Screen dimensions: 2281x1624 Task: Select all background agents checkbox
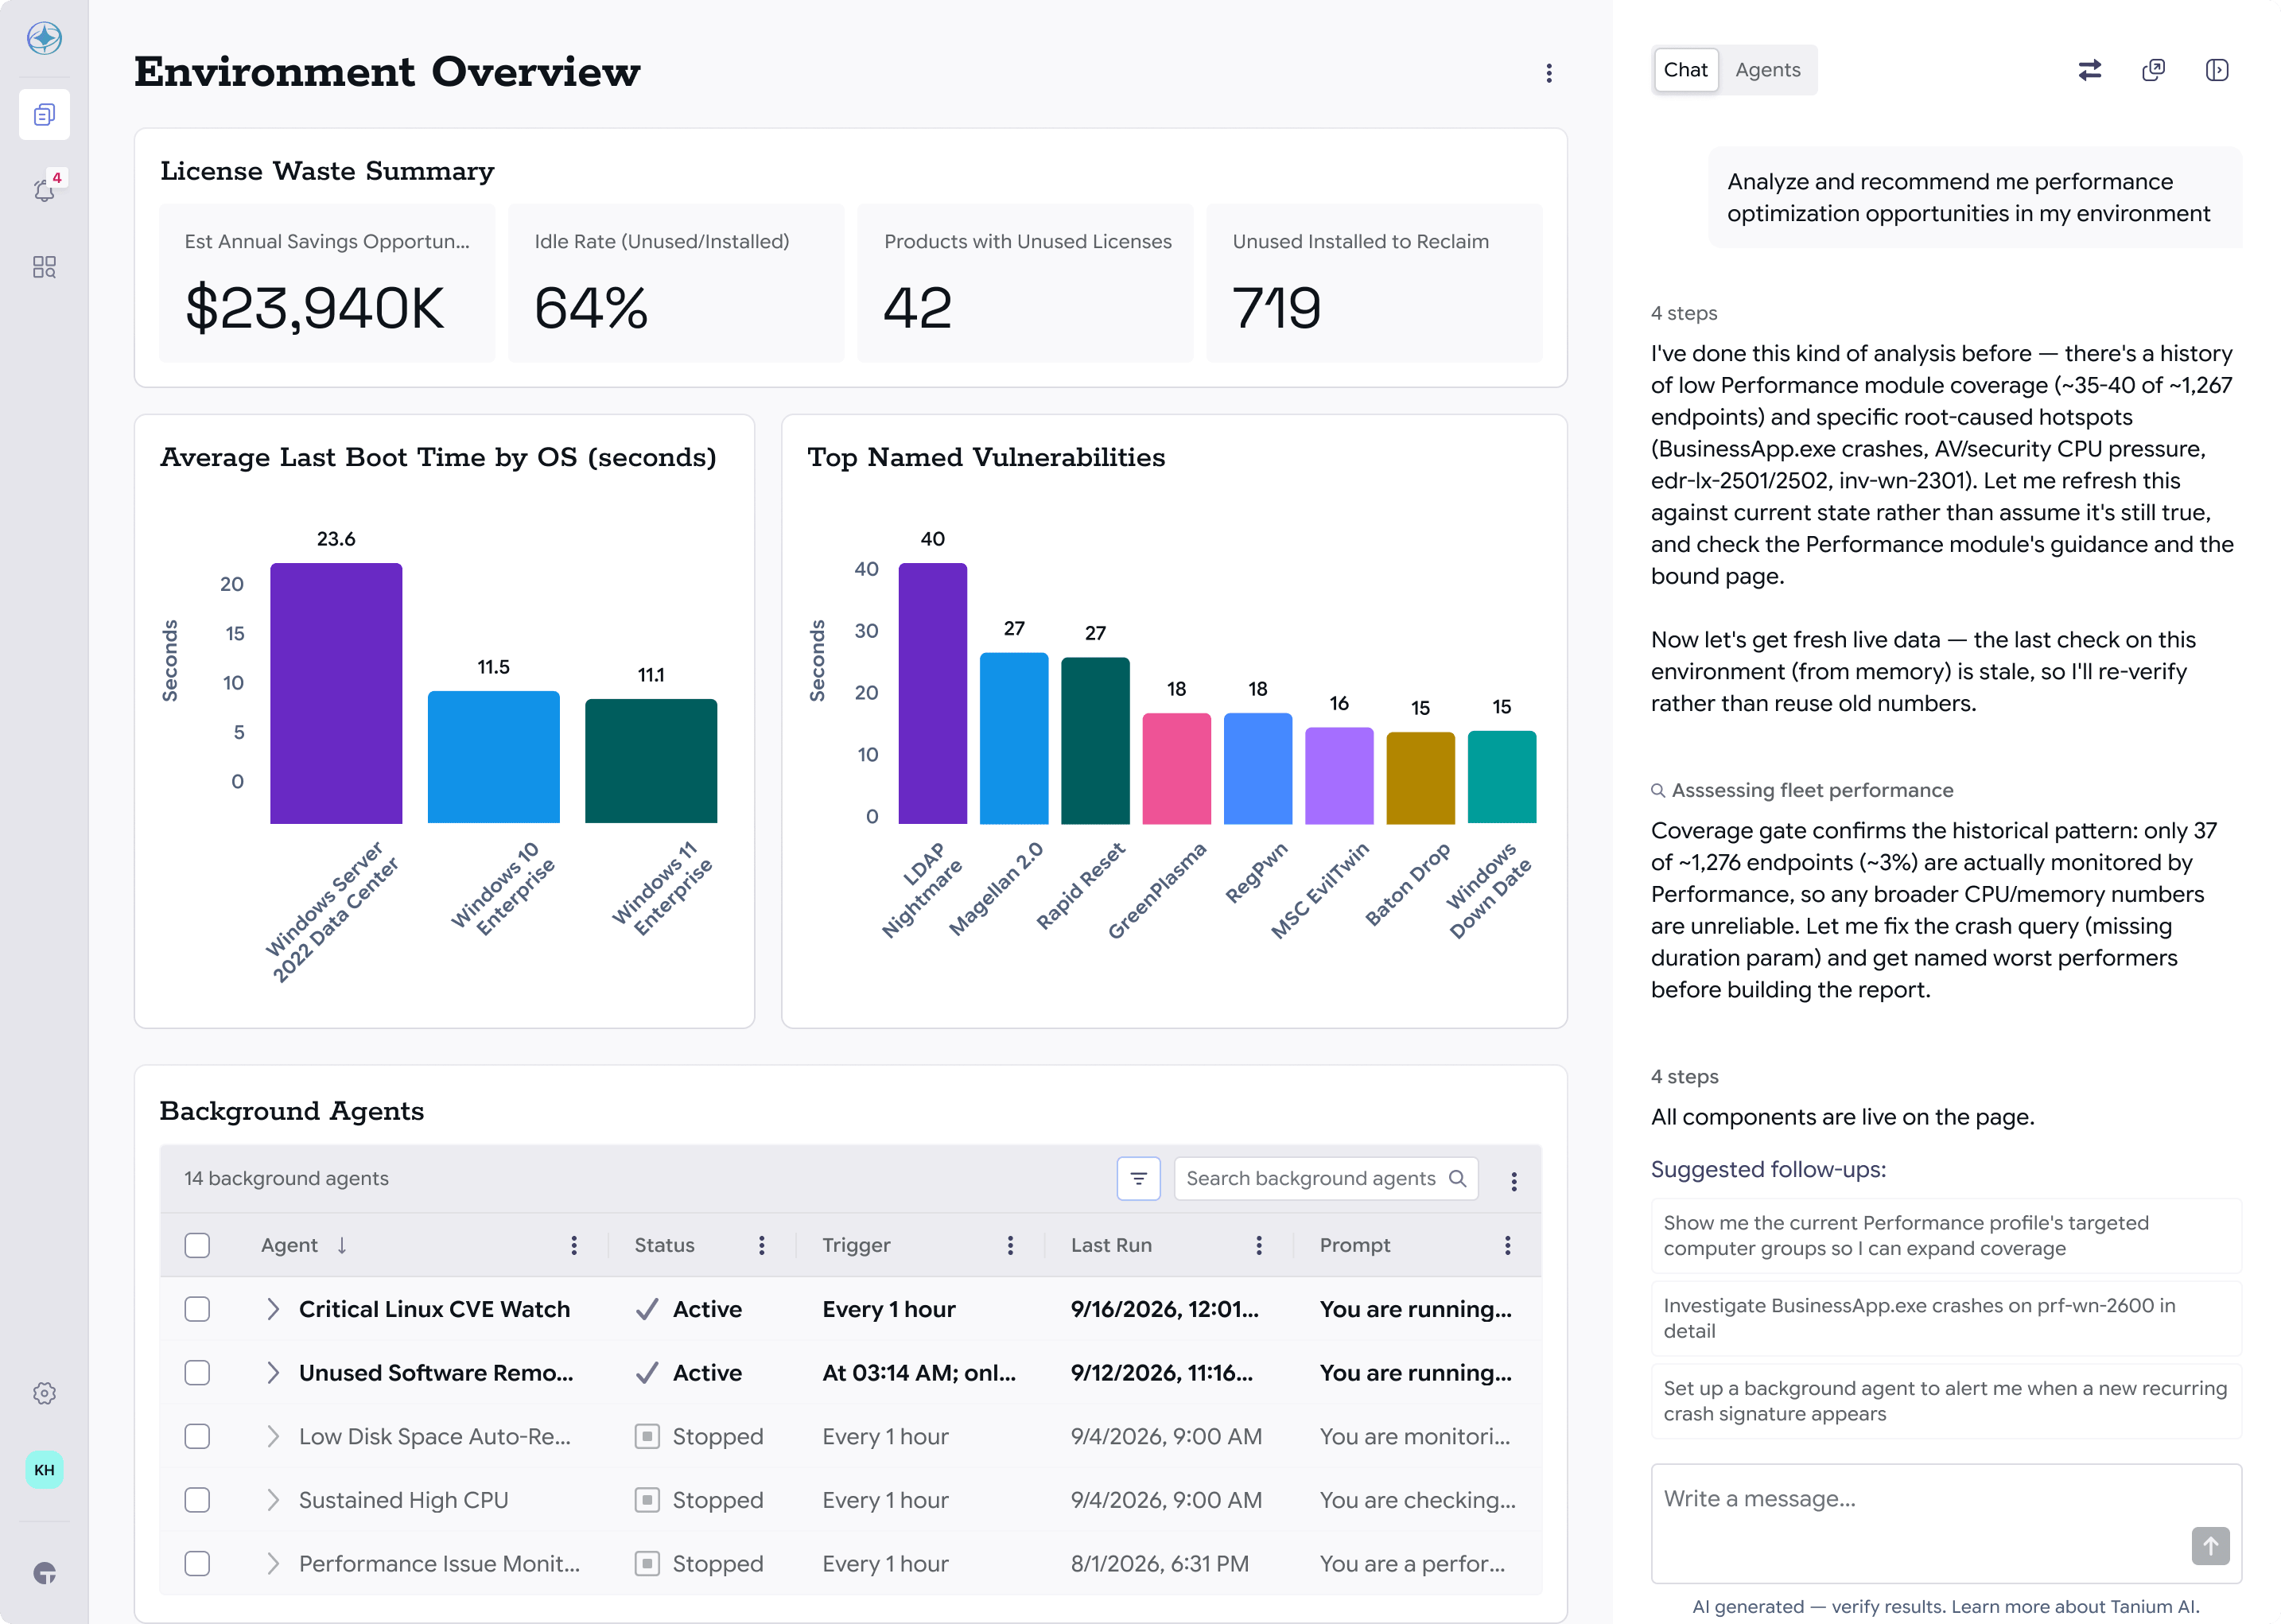point(197,1245)
